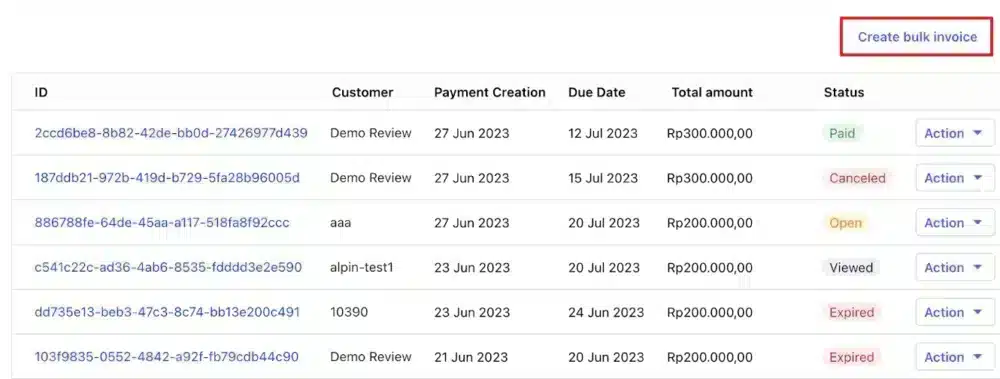Expand Action dropdown for the 10390 customer row
Screen dimensions: 1000x379
[x=955, y=312]
